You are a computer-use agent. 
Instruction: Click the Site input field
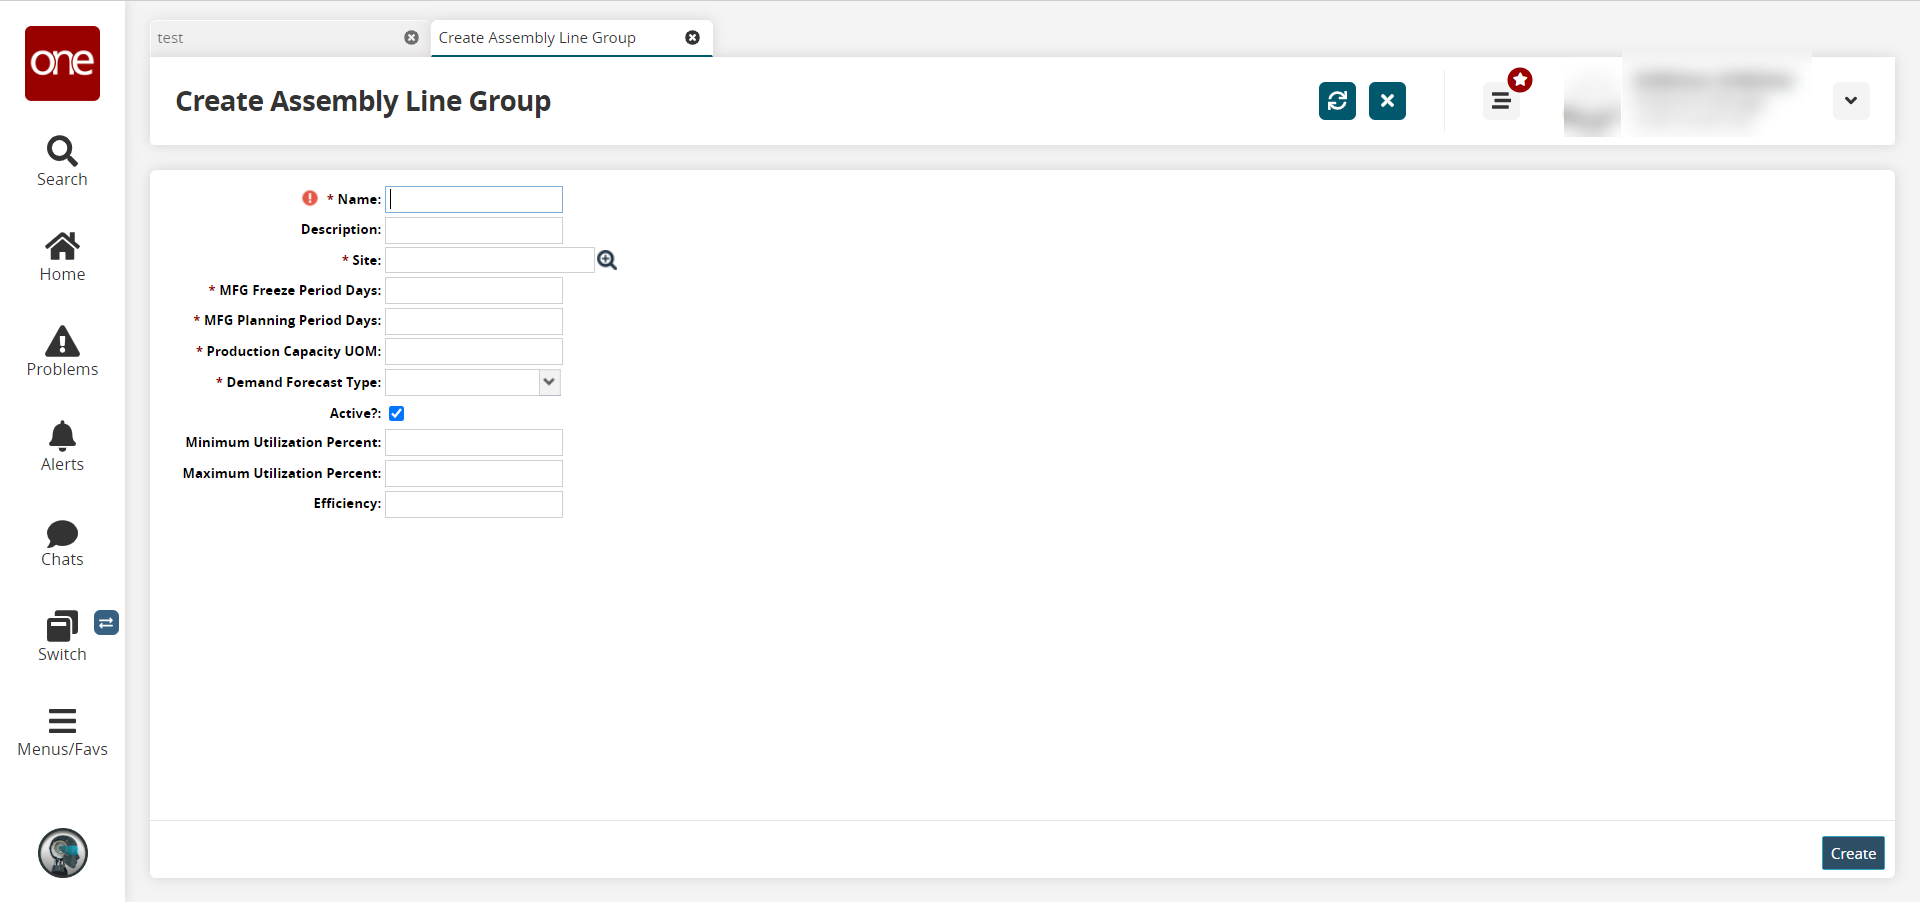pyautogui.click(x=490, y=260)
